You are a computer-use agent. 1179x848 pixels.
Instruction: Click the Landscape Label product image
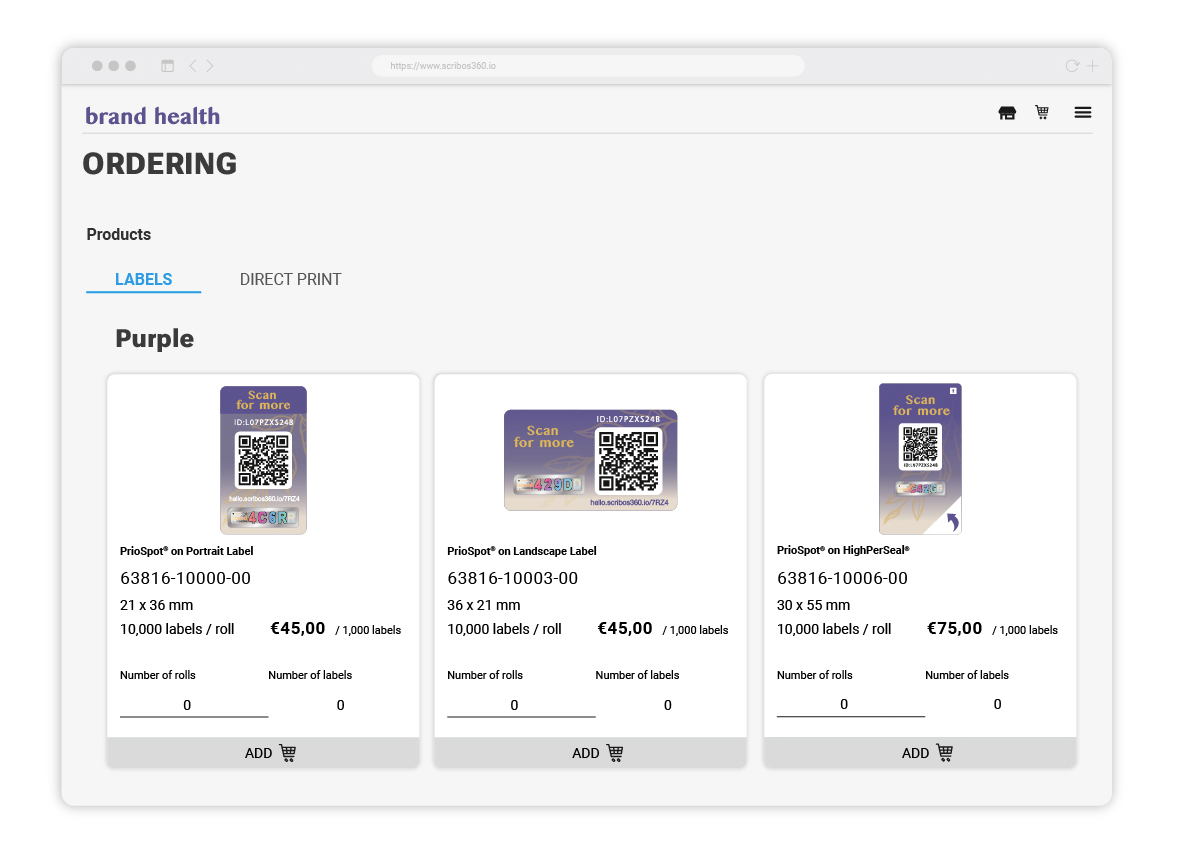(x=590, y=460)
